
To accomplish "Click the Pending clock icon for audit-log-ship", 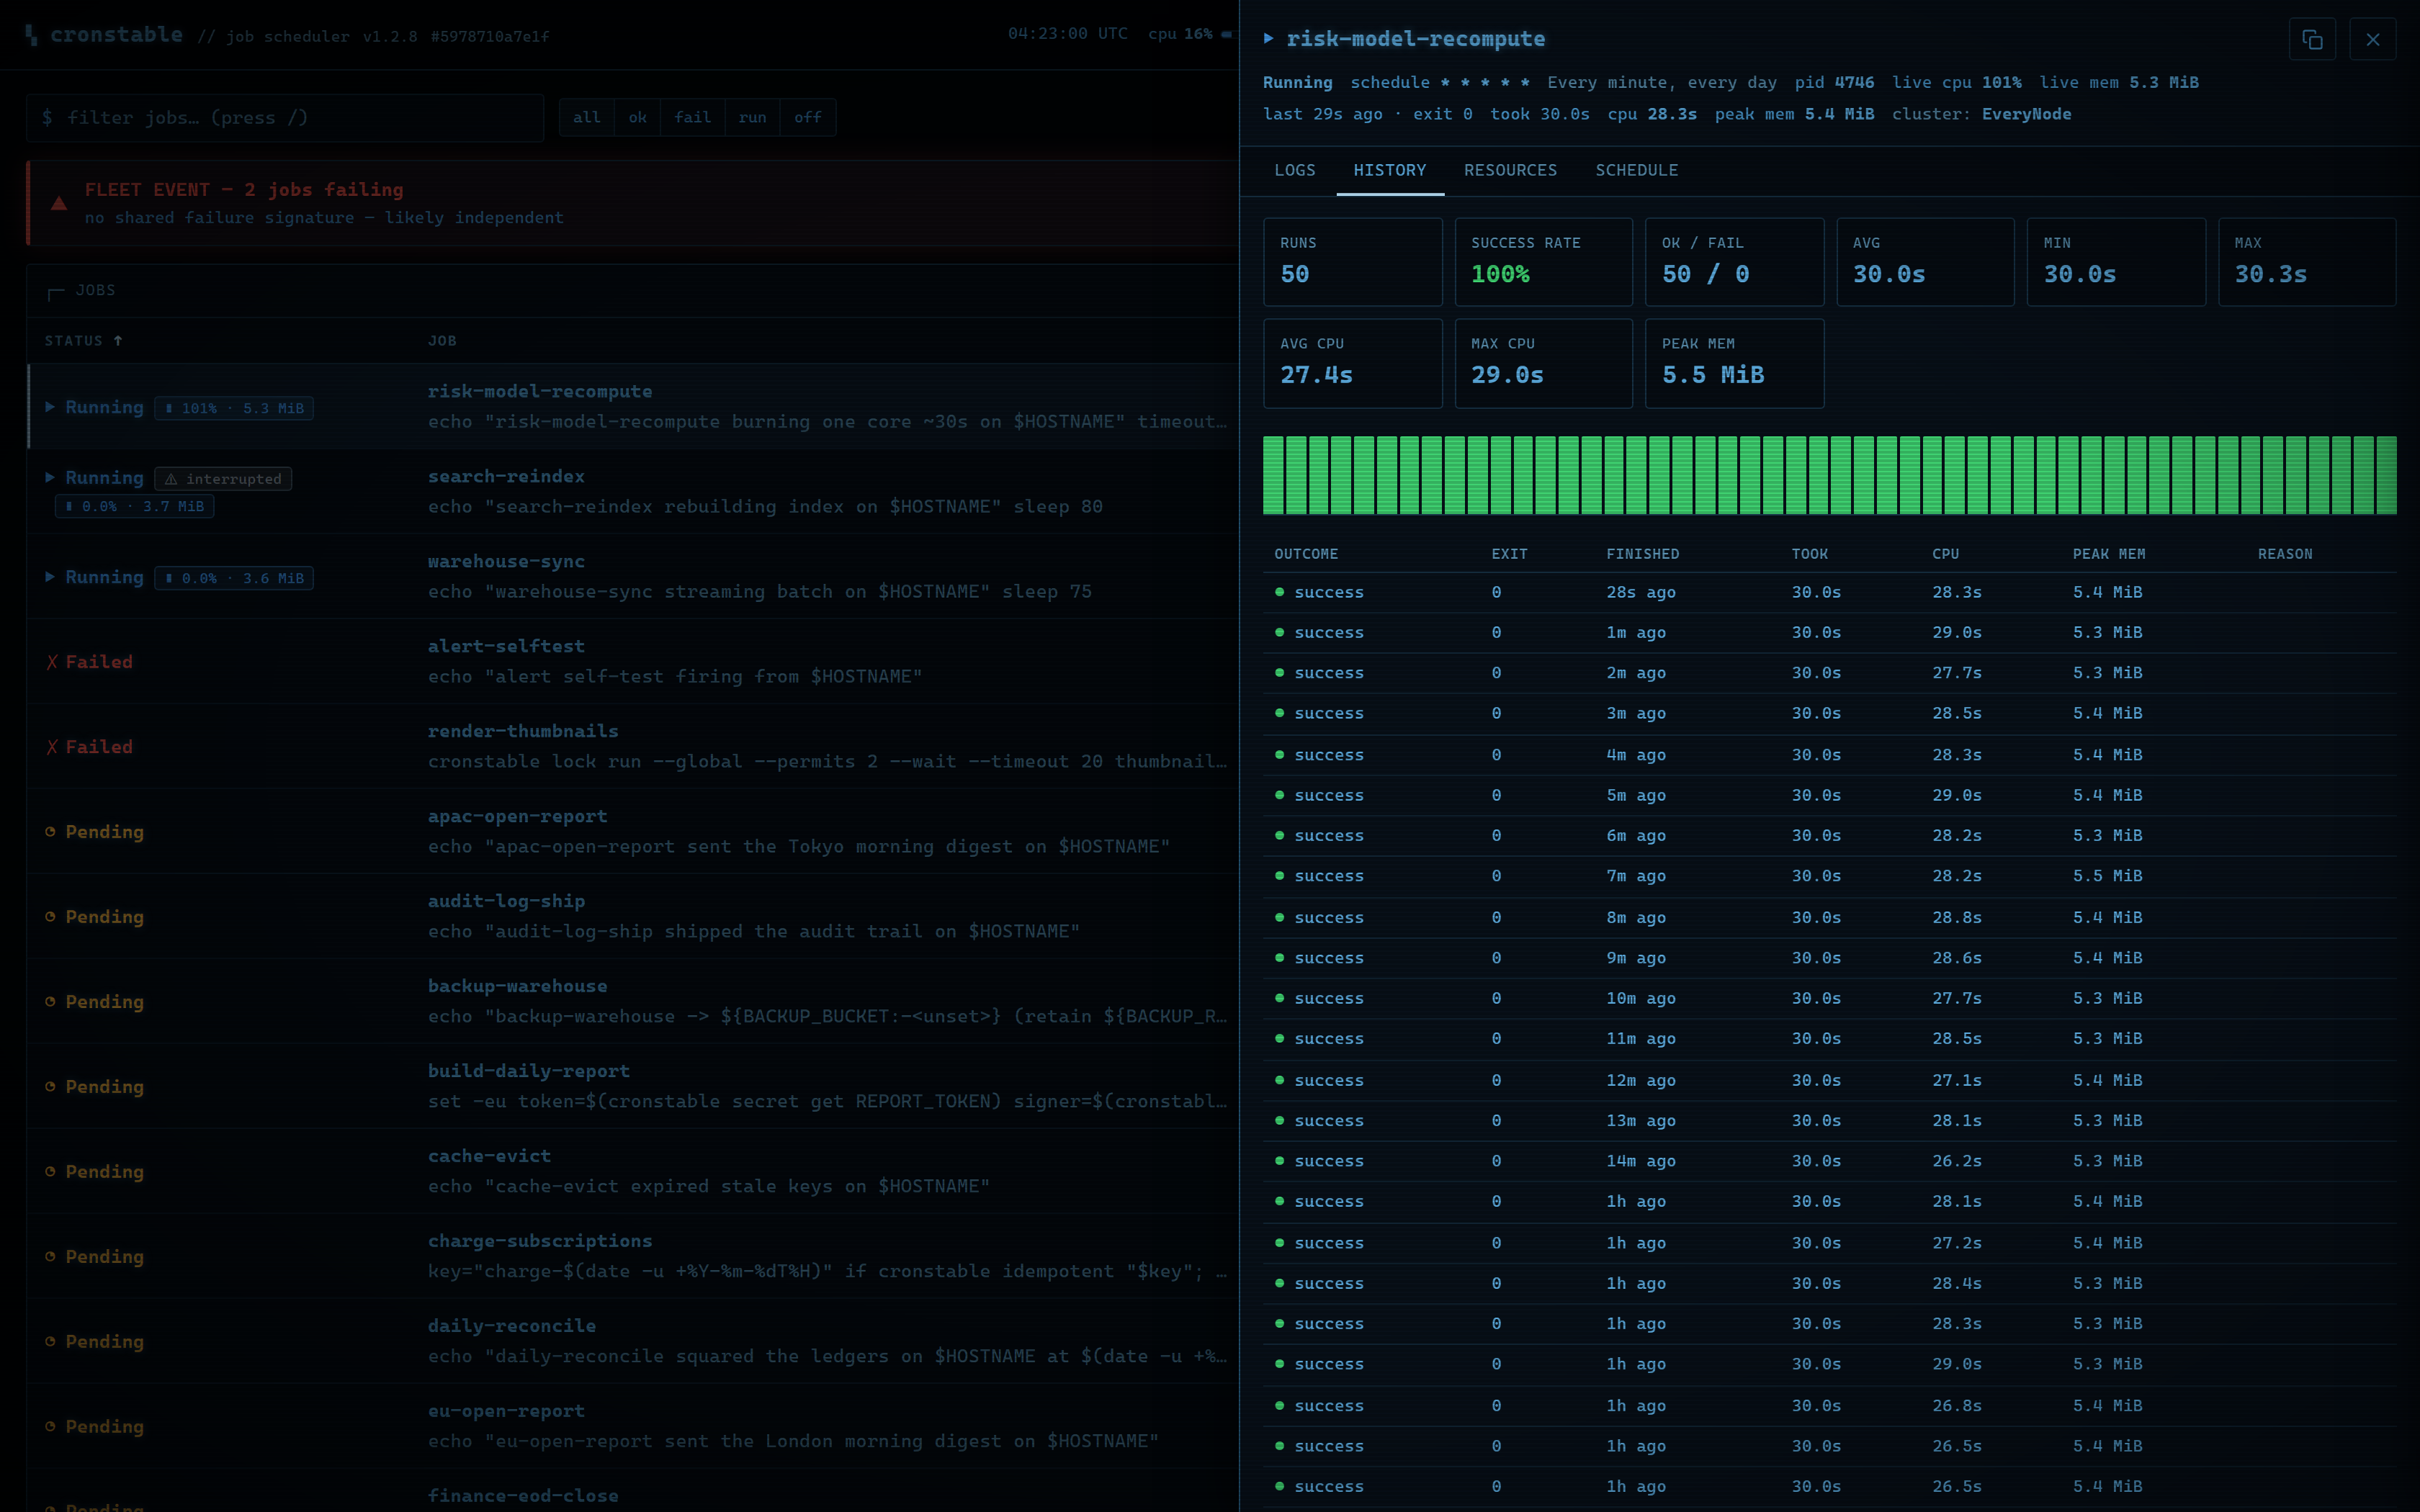I will click(x=50, y=917).
